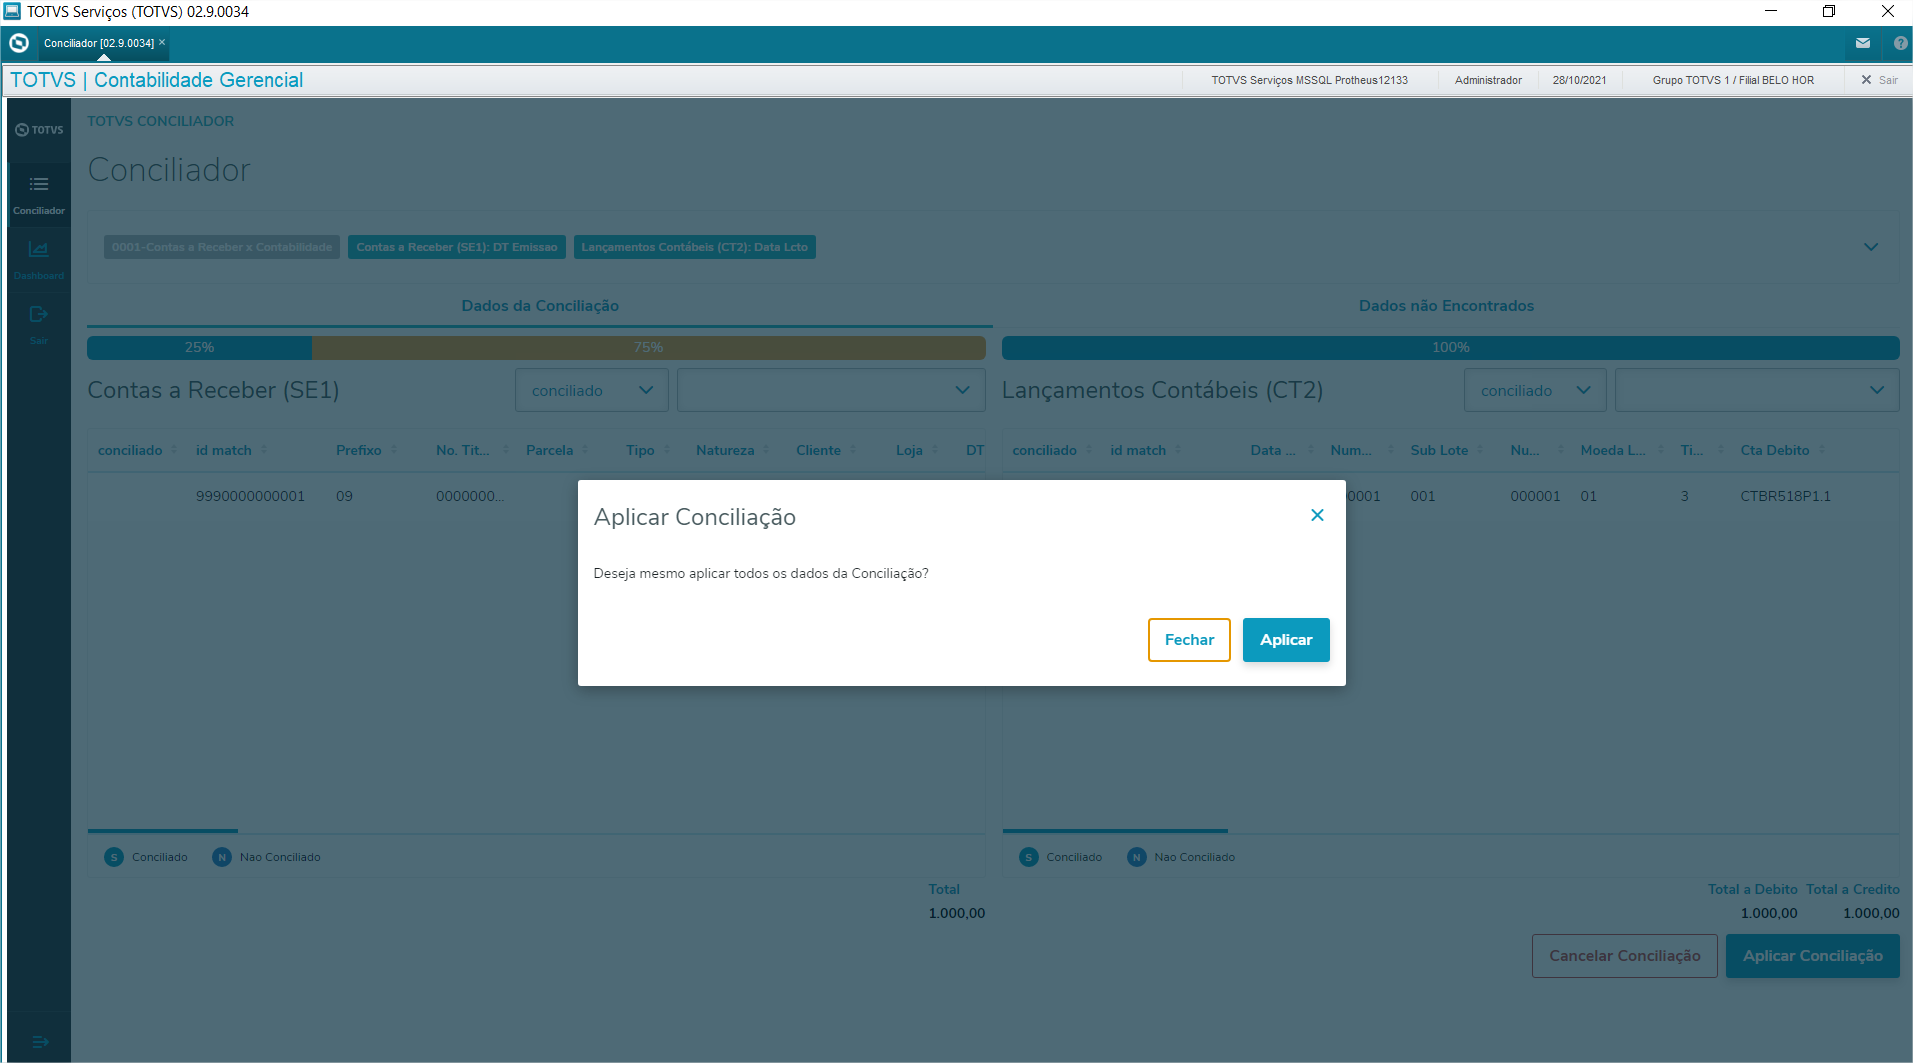Click the 75% progress bar segment
This screenshot has height=1063, width=1913.
point(649,348)
